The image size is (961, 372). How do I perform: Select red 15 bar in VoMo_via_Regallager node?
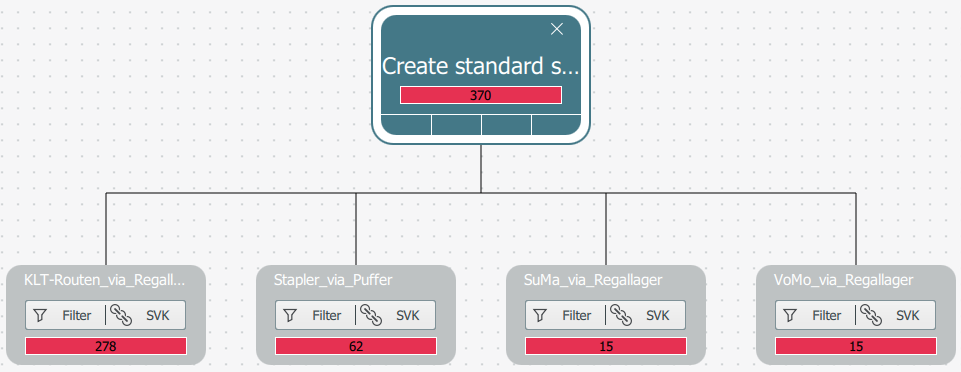pos(856,346)
